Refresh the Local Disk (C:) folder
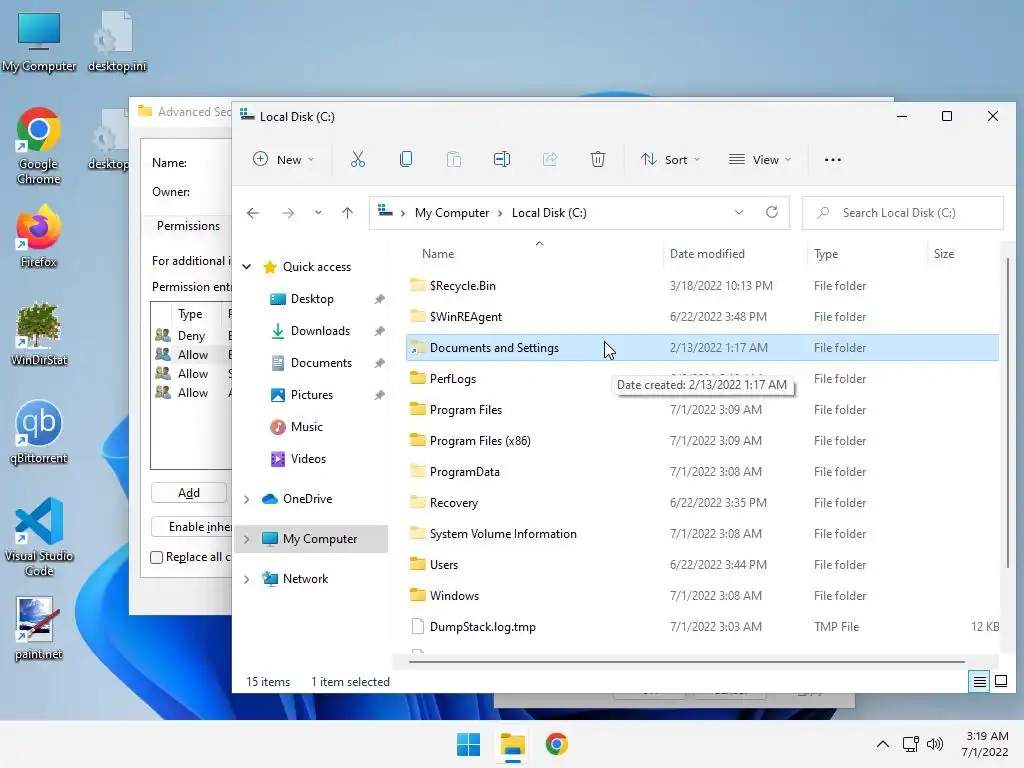This screenshot has width=1024, height=768. tap(771, 212)
